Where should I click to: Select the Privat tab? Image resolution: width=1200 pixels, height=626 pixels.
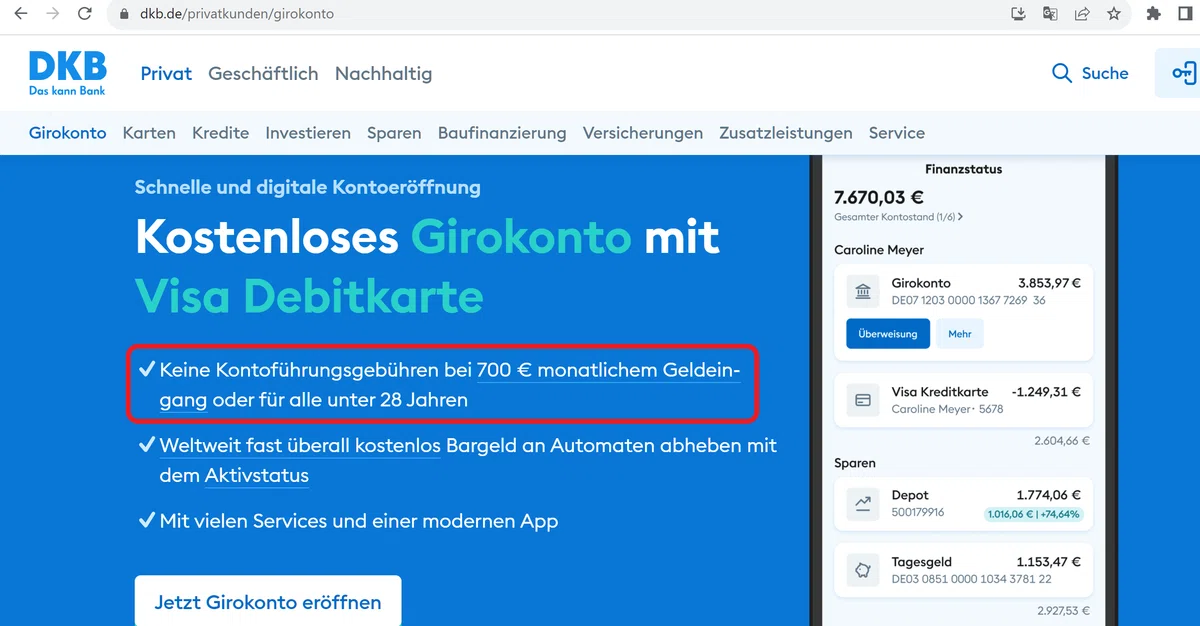(x=166, y=73)
